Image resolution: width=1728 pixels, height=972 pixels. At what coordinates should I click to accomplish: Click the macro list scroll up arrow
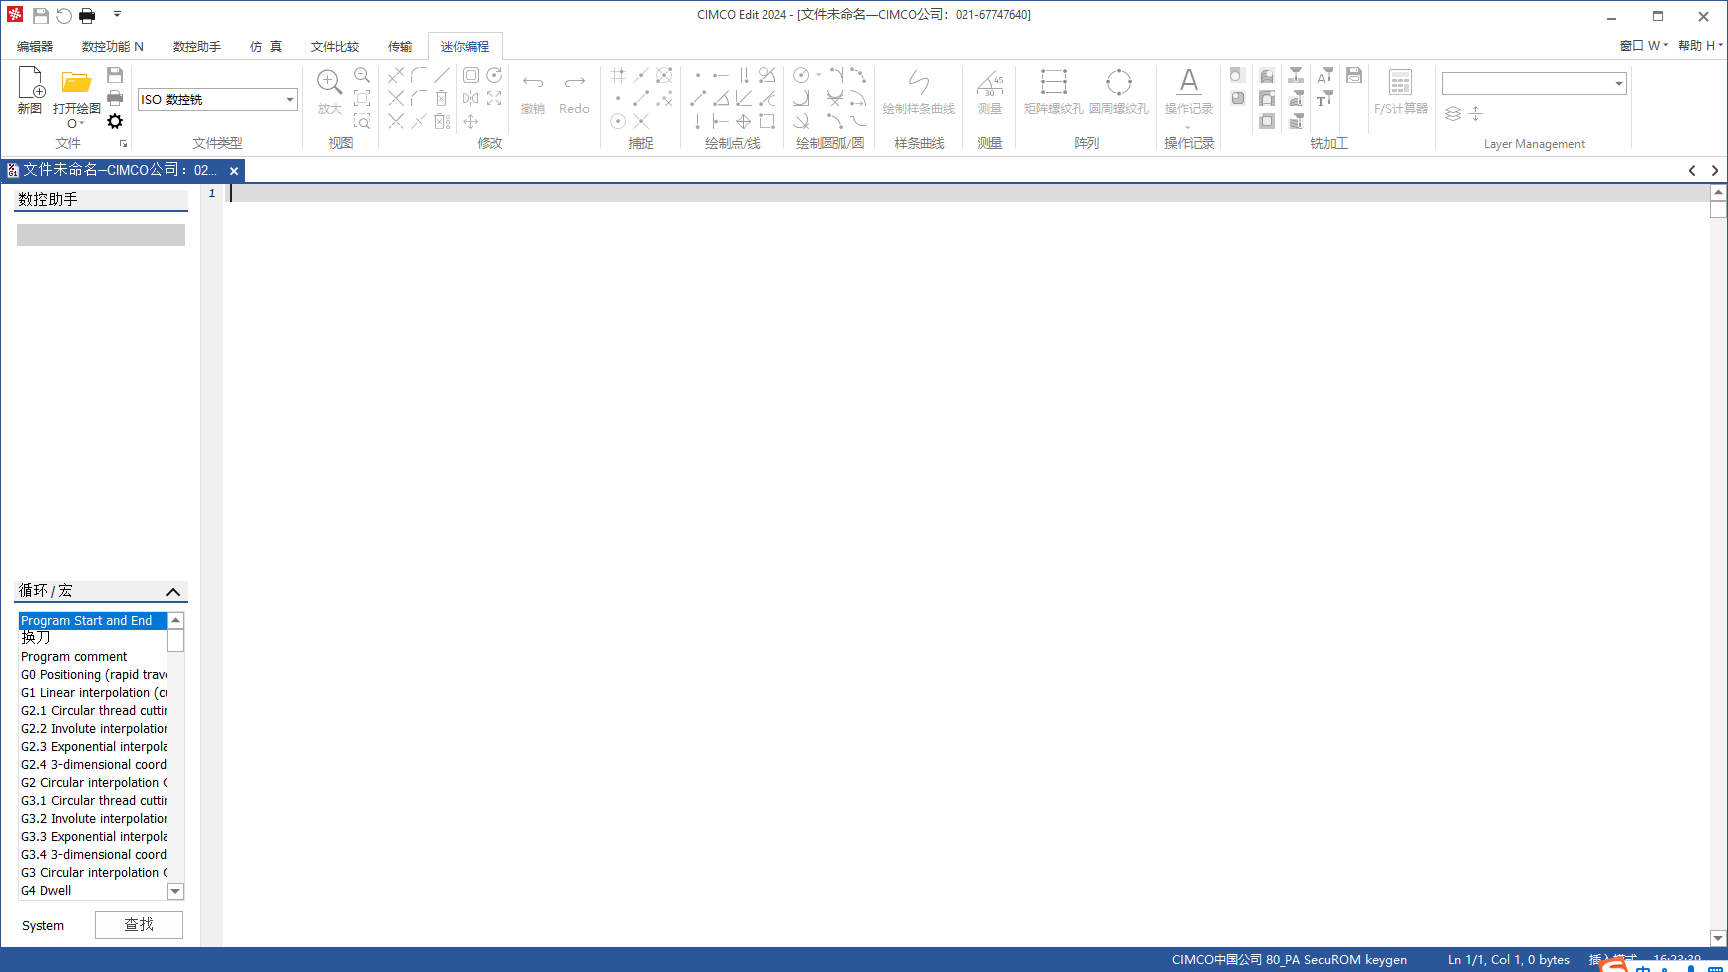pos(175,620)
